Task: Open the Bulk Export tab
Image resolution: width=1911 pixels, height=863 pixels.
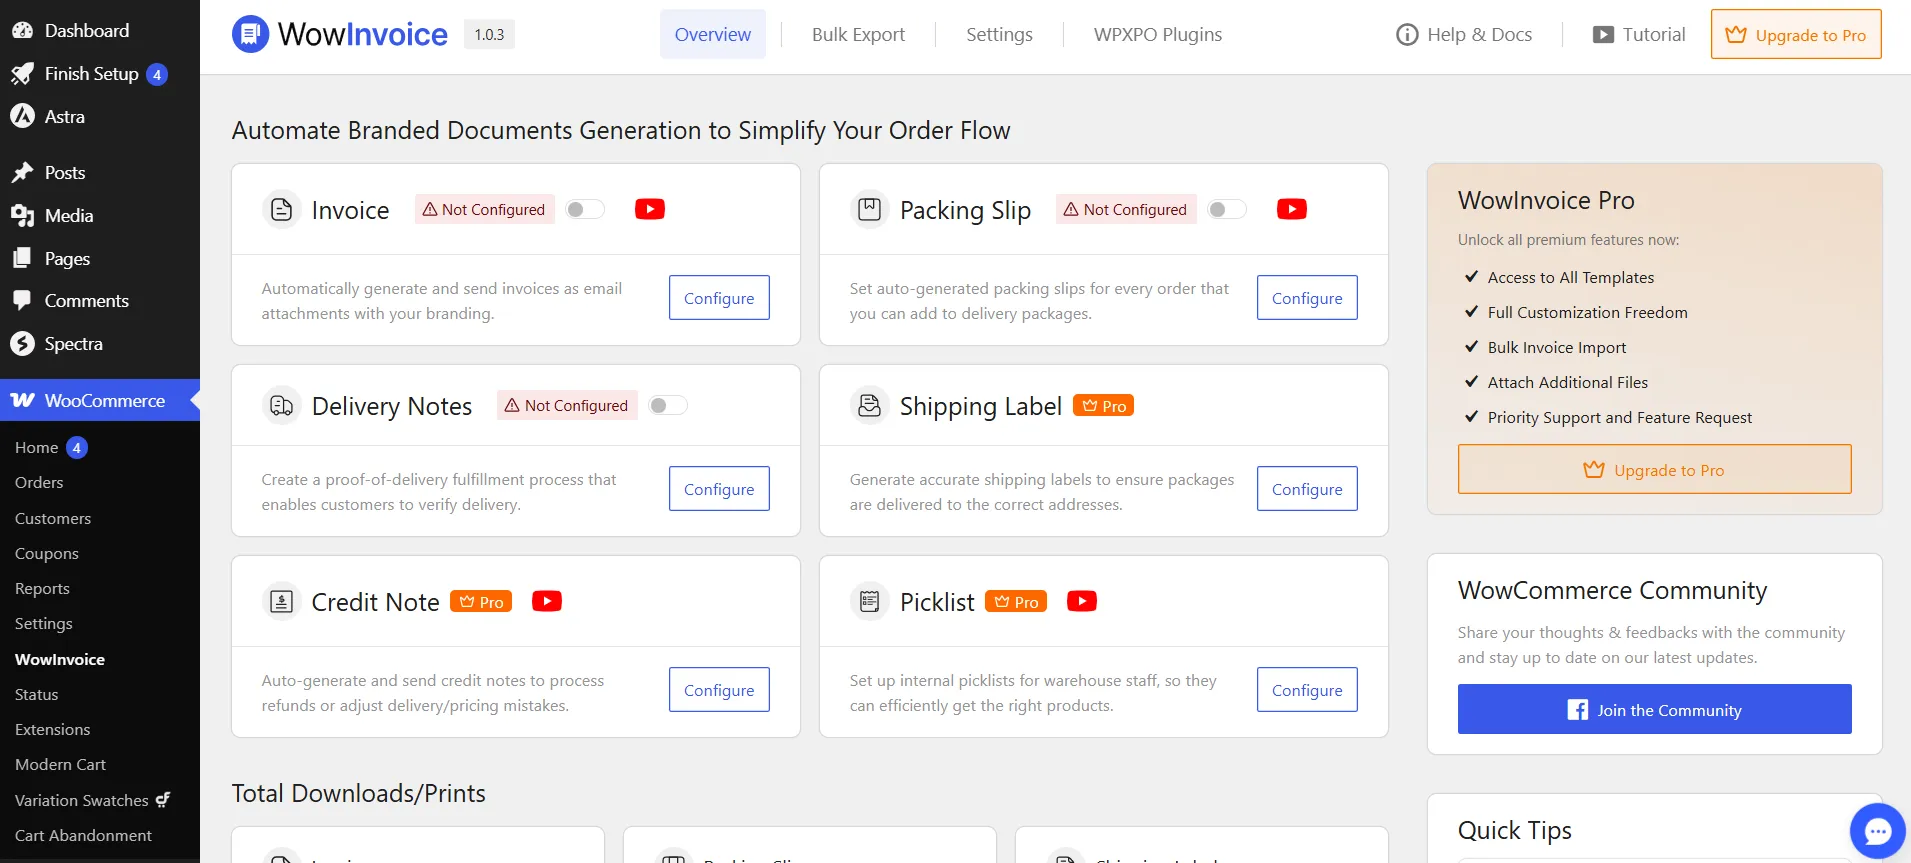Action: pyautogui.click(x=858, y=34)
